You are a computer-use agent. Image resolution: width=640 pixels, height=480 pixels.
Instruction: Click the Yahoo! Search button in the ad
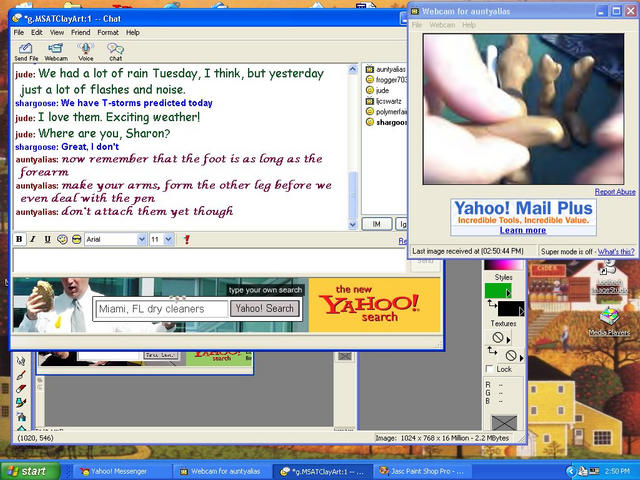(x=264, y=309)
